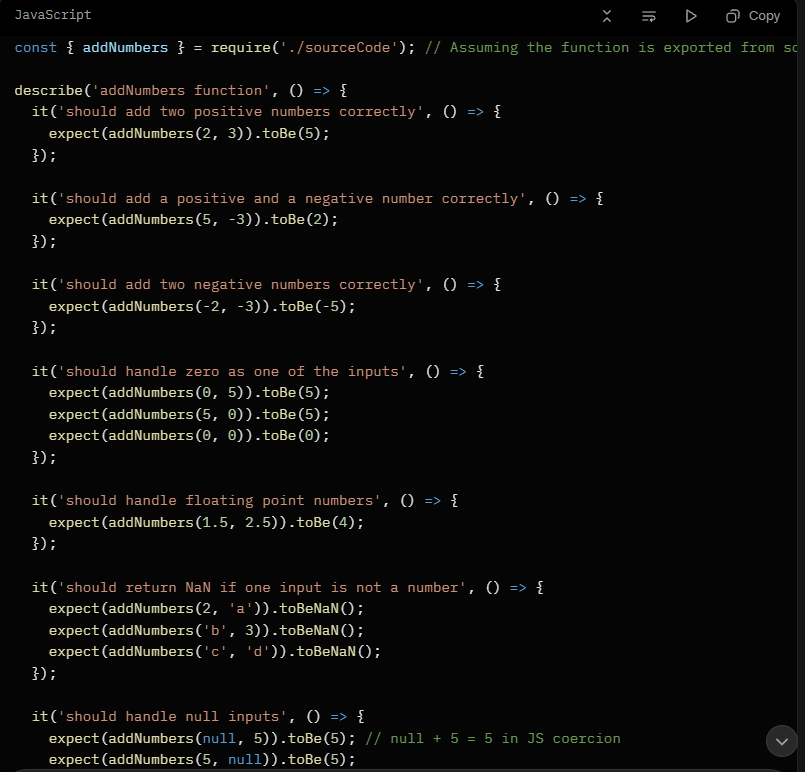Click the downward chevron at bottom right
The image size is (805, 772).
(x=781, y=741)
